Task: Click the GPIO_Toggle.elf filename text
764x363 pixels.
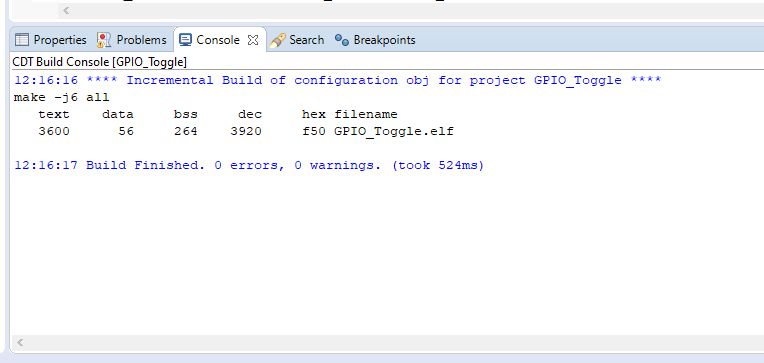Action: tap(394, 132)
